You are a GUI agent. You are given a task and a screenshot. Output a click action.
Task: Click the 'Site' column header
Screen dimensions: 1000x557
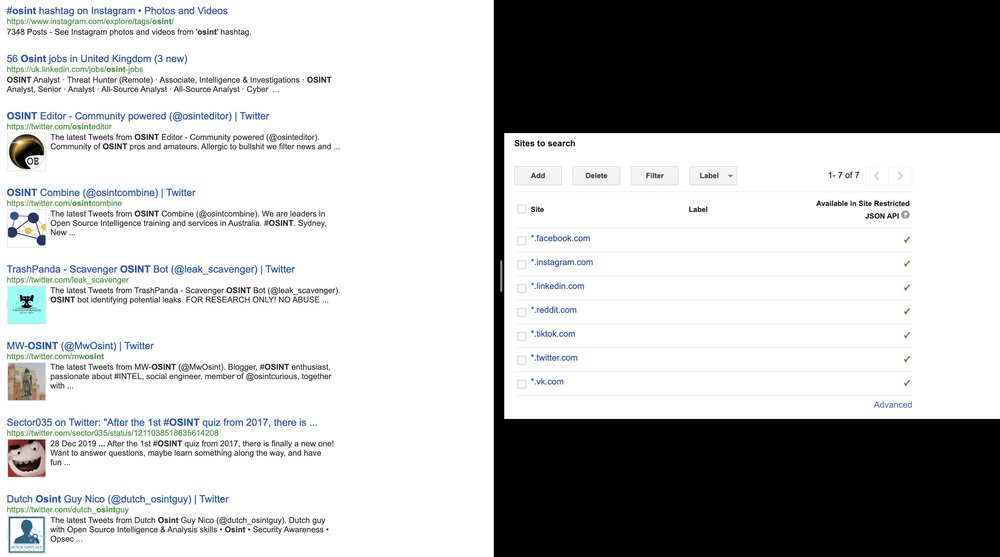click(537, 209)
